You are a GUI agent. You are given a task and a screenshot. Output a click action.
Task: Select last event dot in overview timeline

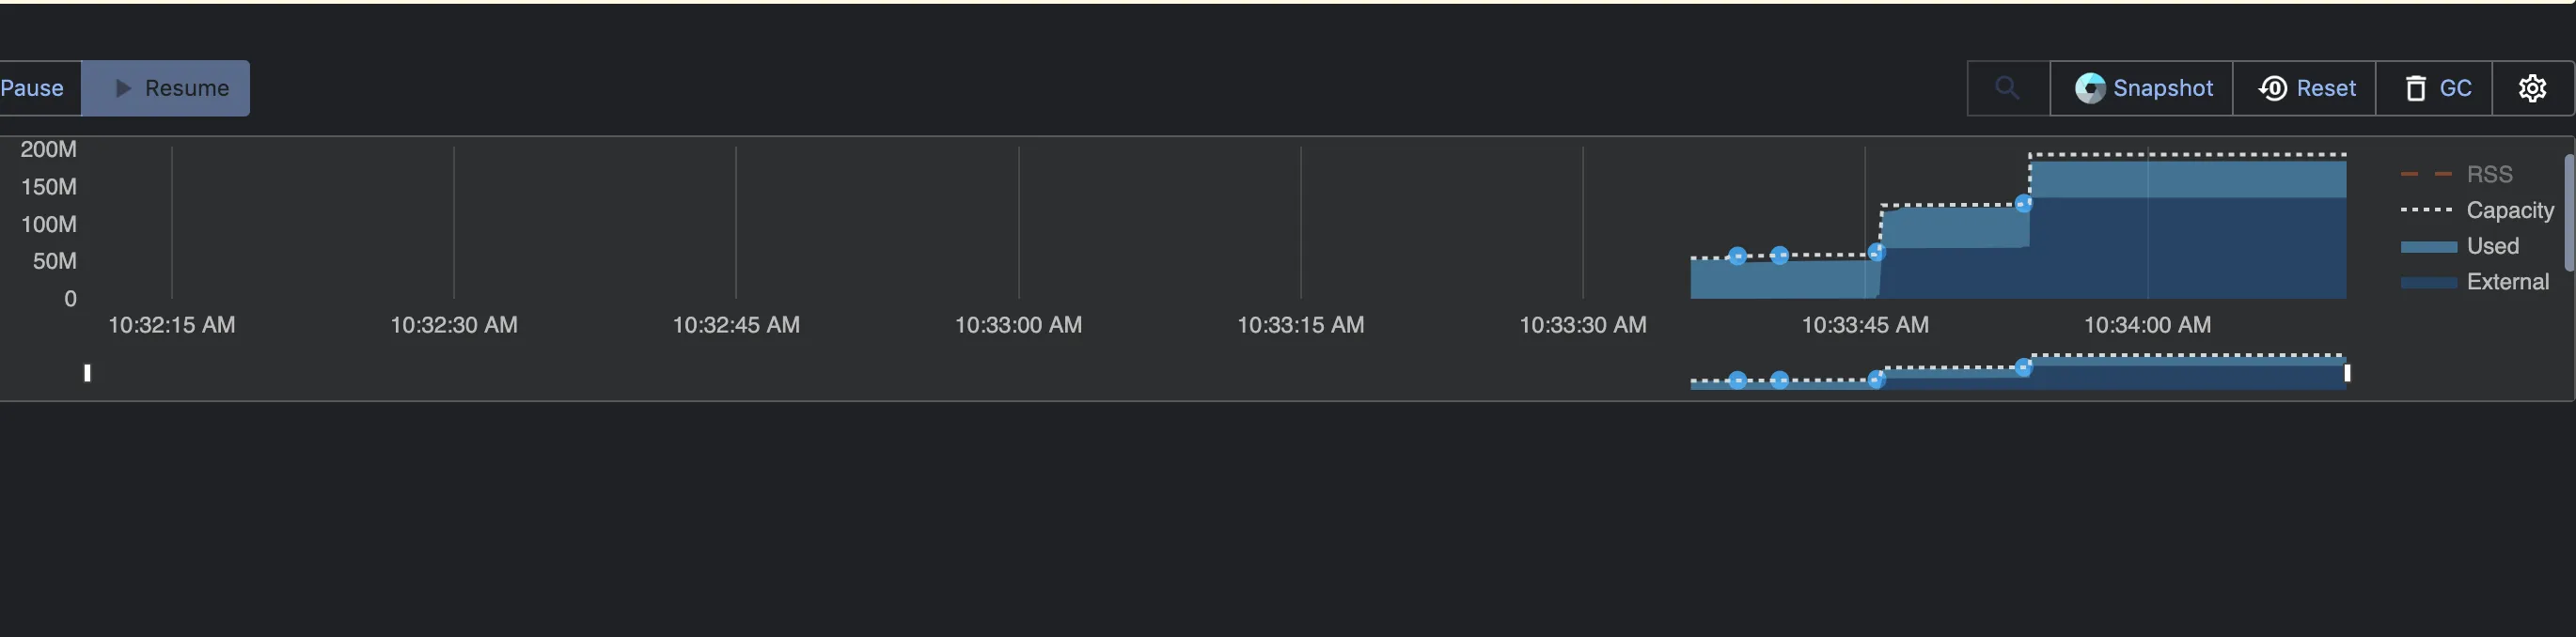pos(2023,367)
